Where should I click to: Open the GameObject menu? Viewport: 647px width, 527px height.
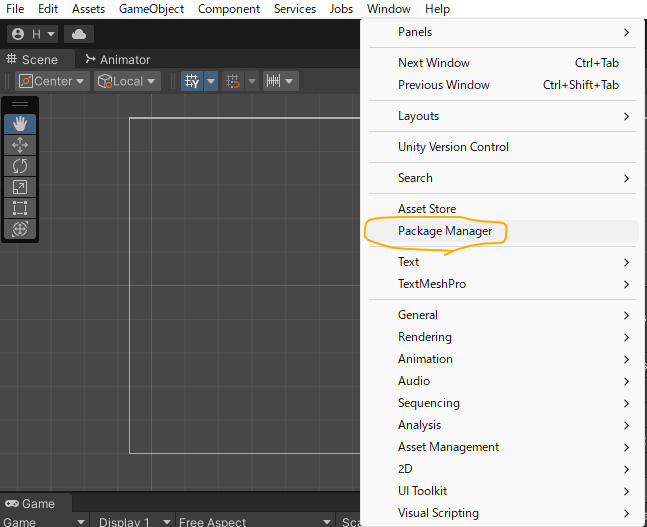[x=151, y=9]
